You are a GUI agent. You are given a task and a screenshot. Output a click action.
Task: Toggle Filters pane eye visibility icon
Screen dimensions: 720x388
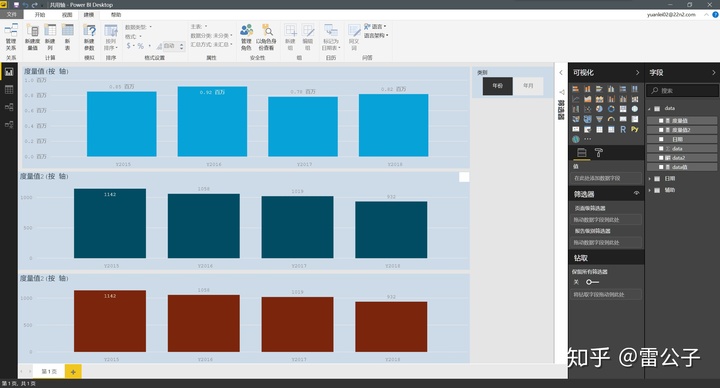coord(636,193)
